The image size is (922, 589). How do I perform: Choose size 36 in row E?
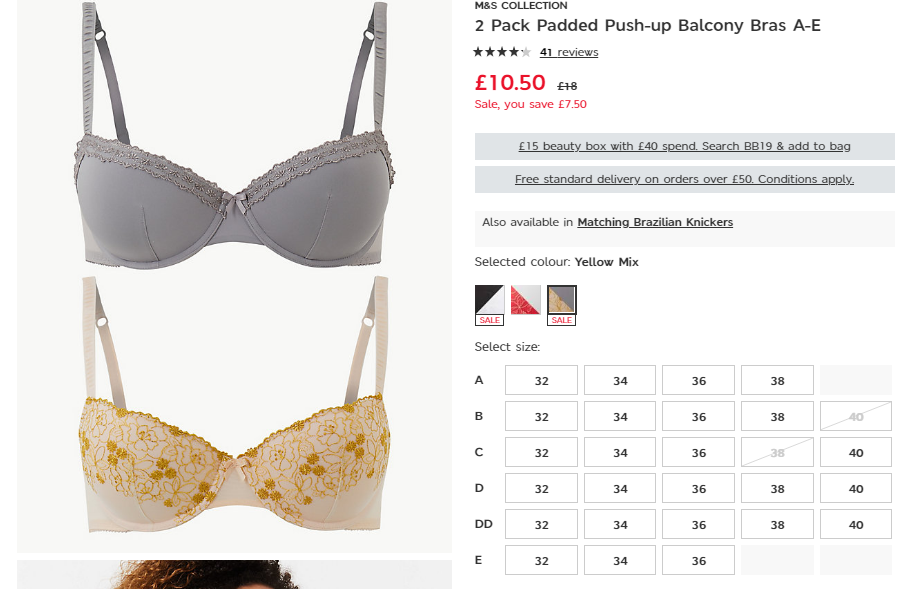click(698, 560)
